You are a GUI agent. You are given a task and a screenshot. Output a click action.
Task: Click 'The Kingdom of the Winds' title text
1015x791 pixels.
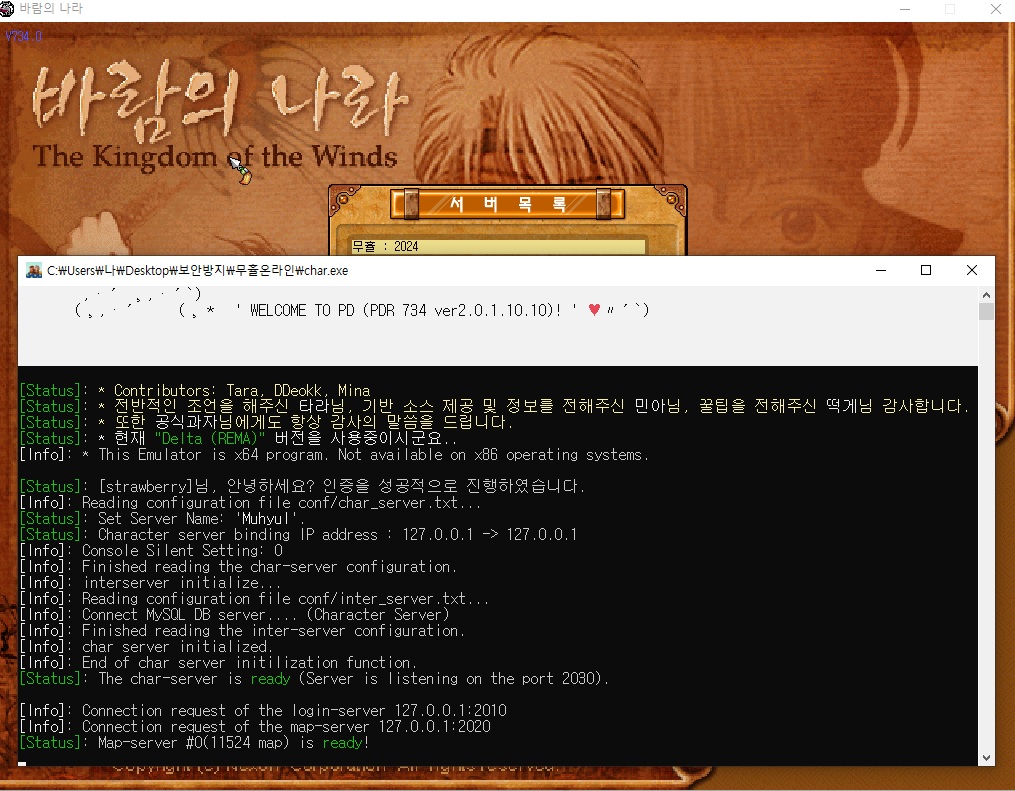coord(215,157)
